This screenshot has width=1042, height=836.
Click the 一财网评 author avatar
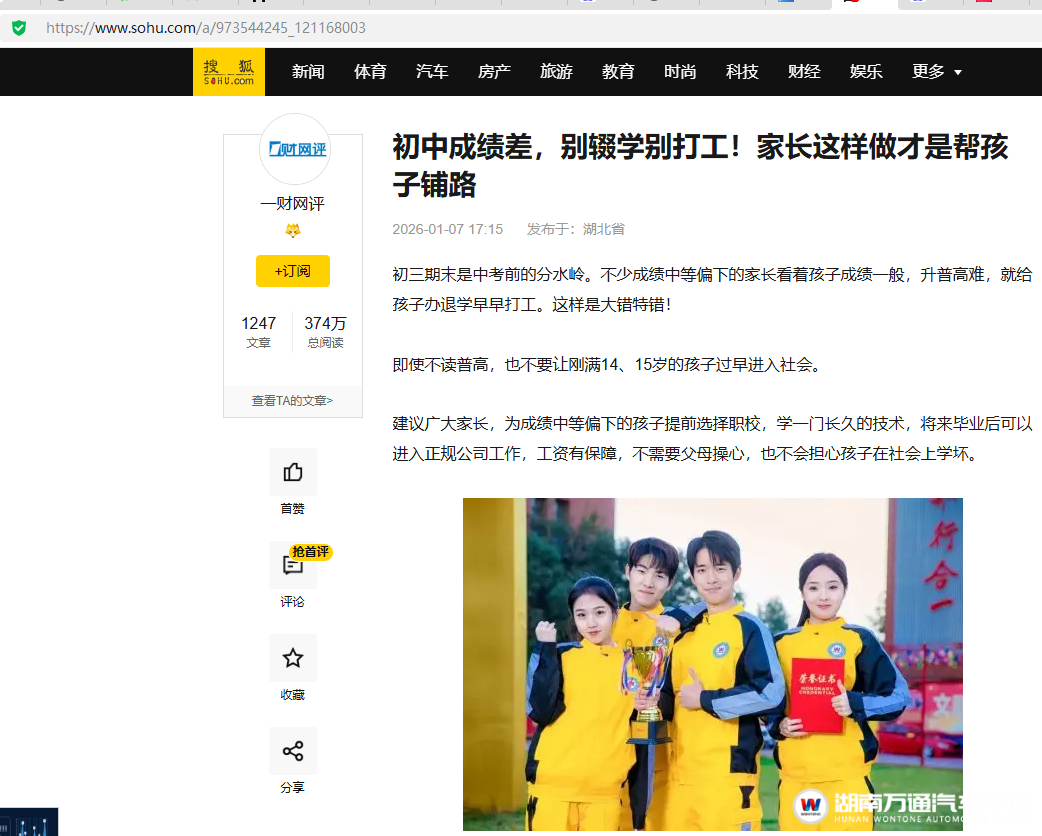293,150
